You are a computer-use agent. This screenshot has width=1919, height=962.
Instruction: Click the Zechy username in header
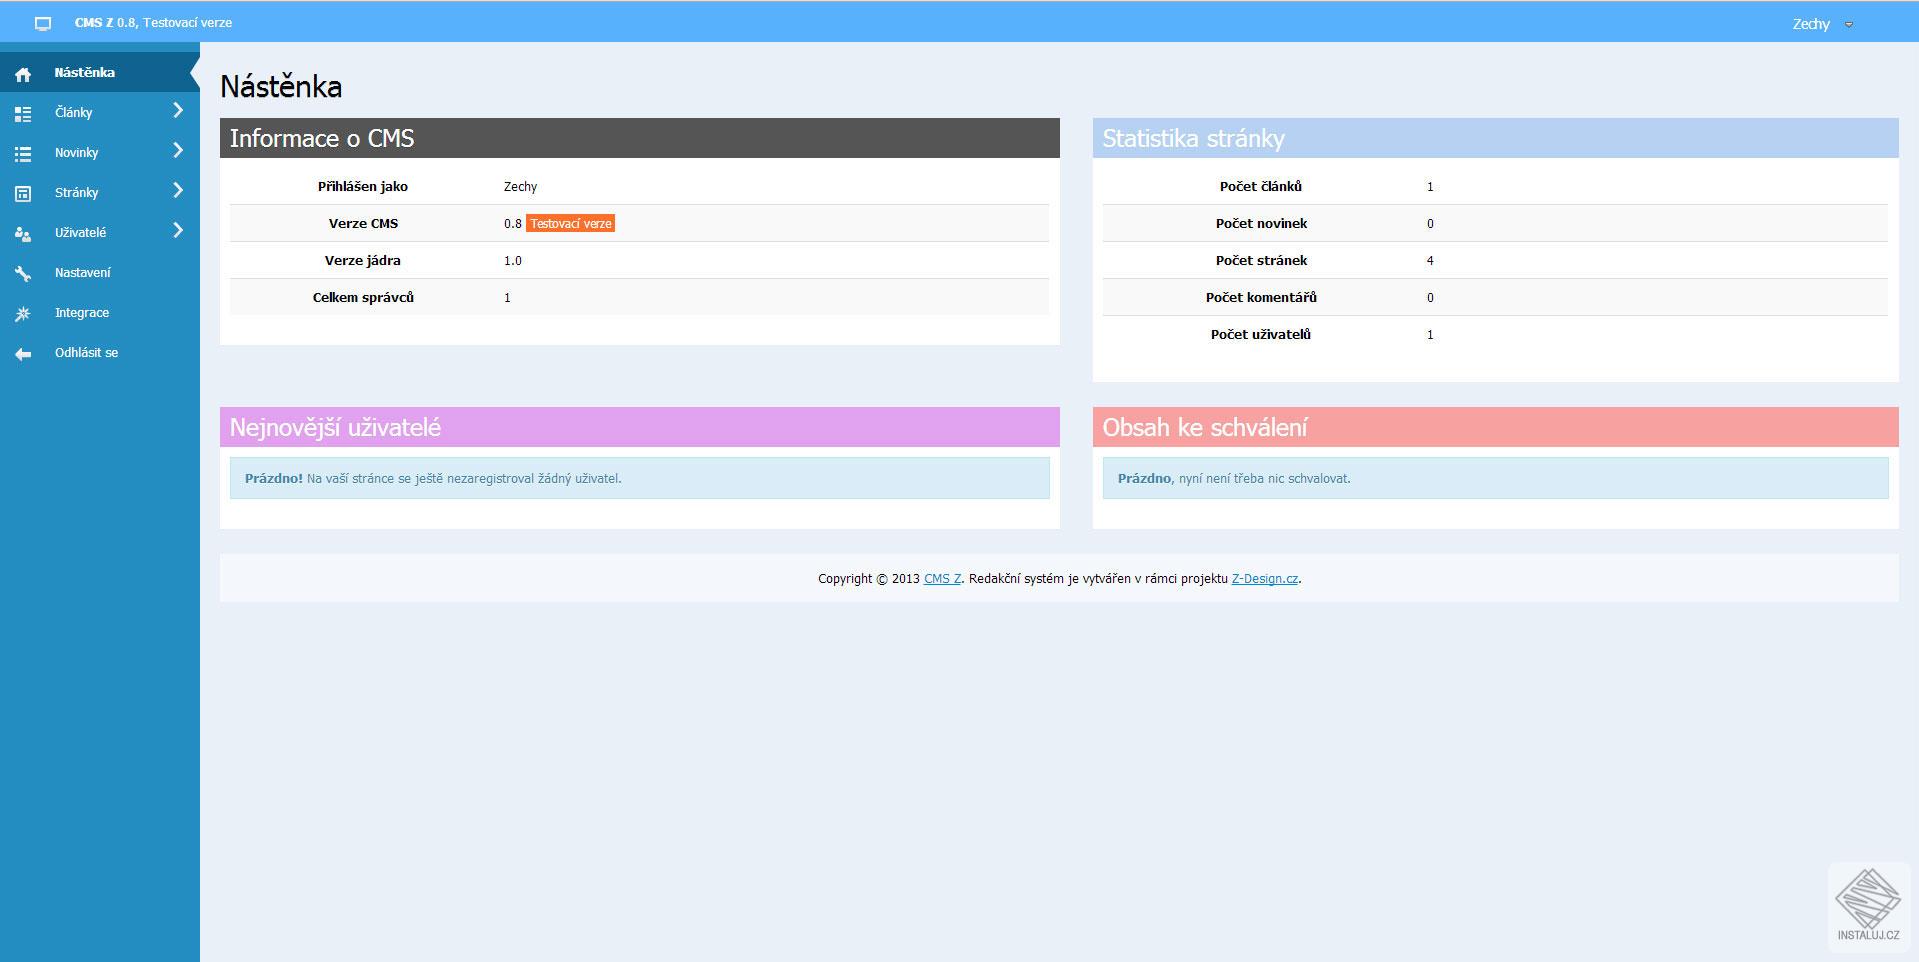click(x=1810, y=24)
